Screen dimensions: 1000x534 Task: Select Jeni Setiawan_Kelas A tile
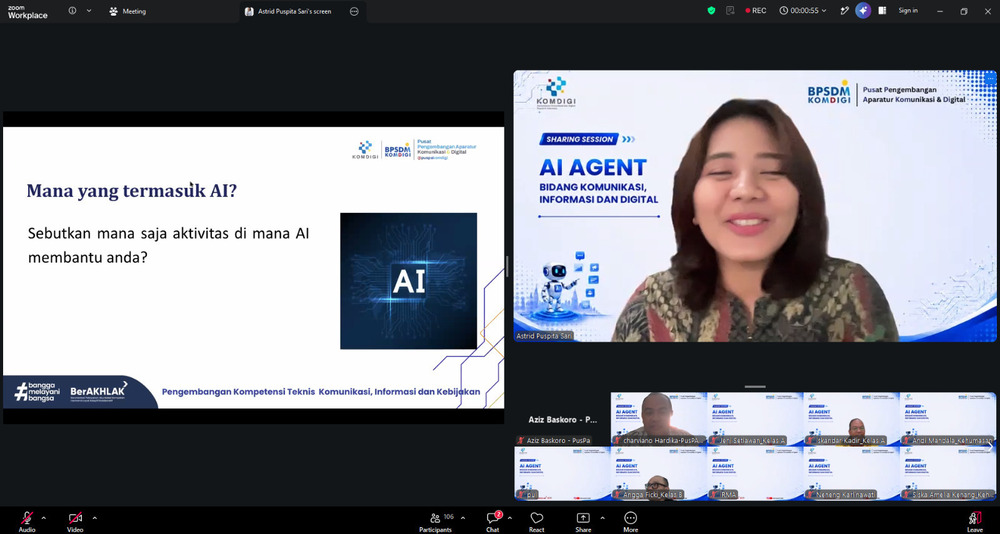click(754, 419)
